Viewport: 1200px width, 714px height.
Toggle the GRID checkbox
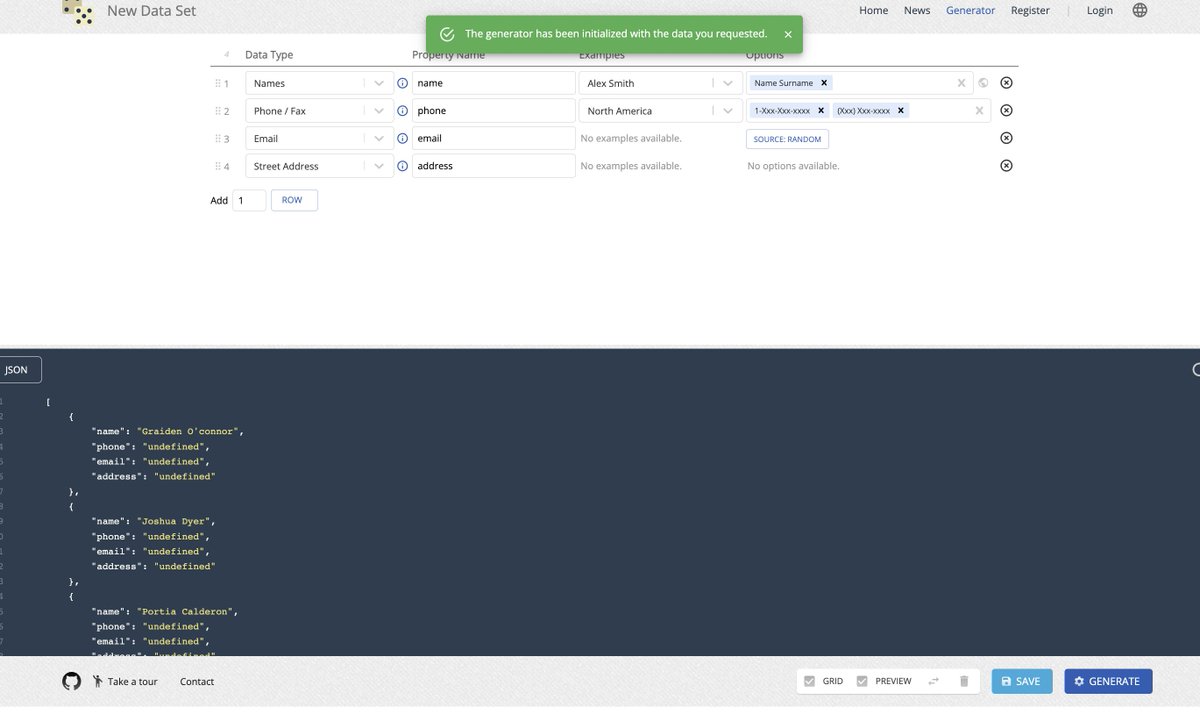(x=809, y=681)
